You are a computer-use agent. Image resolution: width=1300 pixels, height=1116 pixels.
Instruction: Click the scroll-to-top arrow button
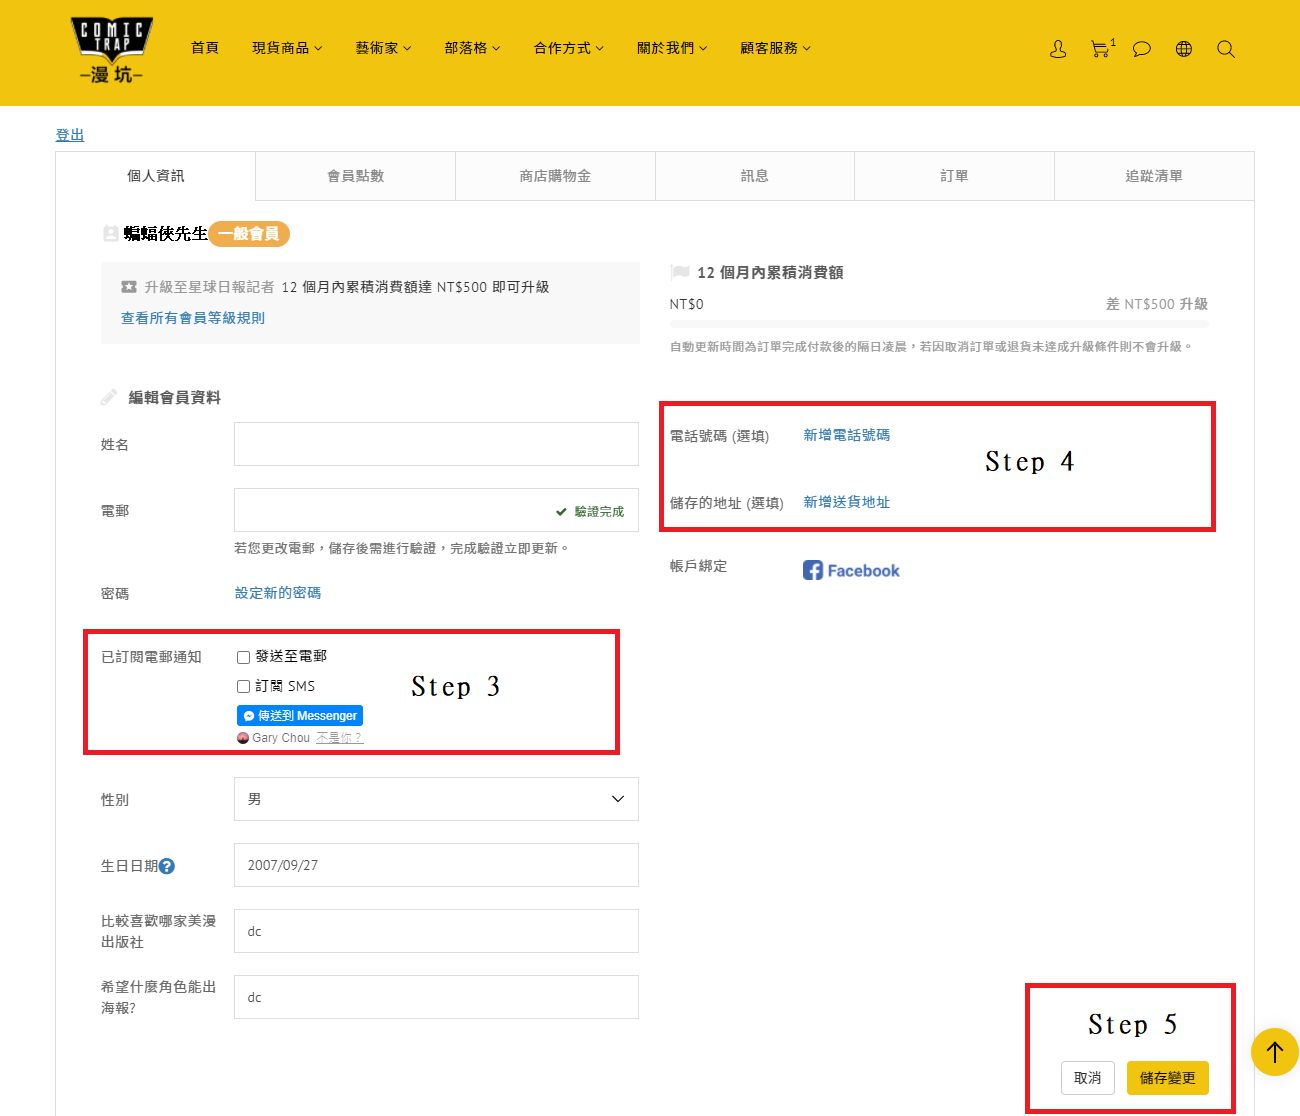point(1274,1052)
